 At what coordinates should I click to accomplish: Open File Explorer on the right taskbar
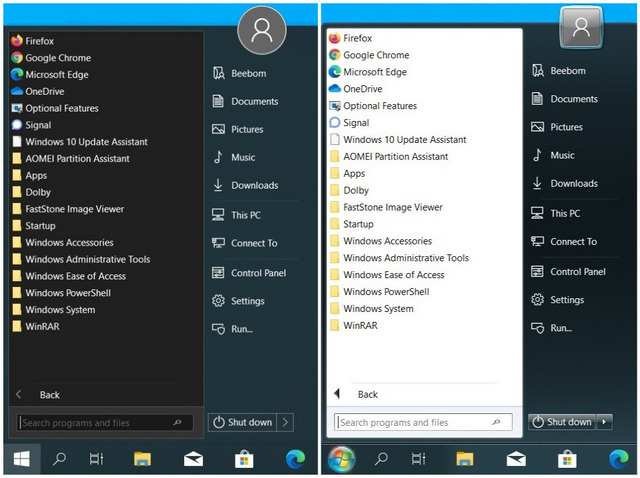click(x=464, y=459)
